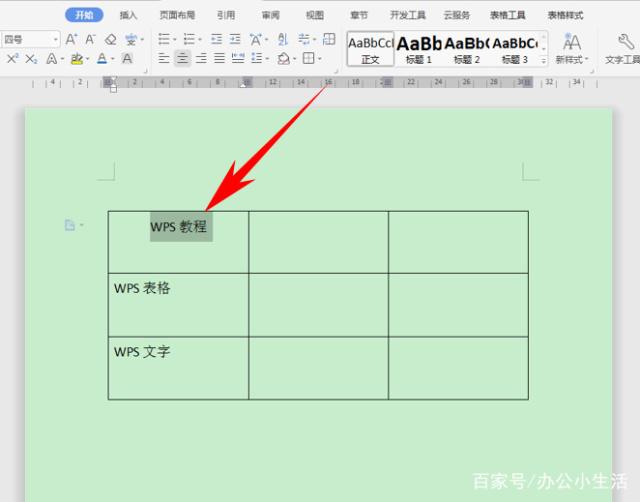Viewport: 640px width, 502px height.
Task: Open the 表格样式 tab
Action: pos(565,15)
